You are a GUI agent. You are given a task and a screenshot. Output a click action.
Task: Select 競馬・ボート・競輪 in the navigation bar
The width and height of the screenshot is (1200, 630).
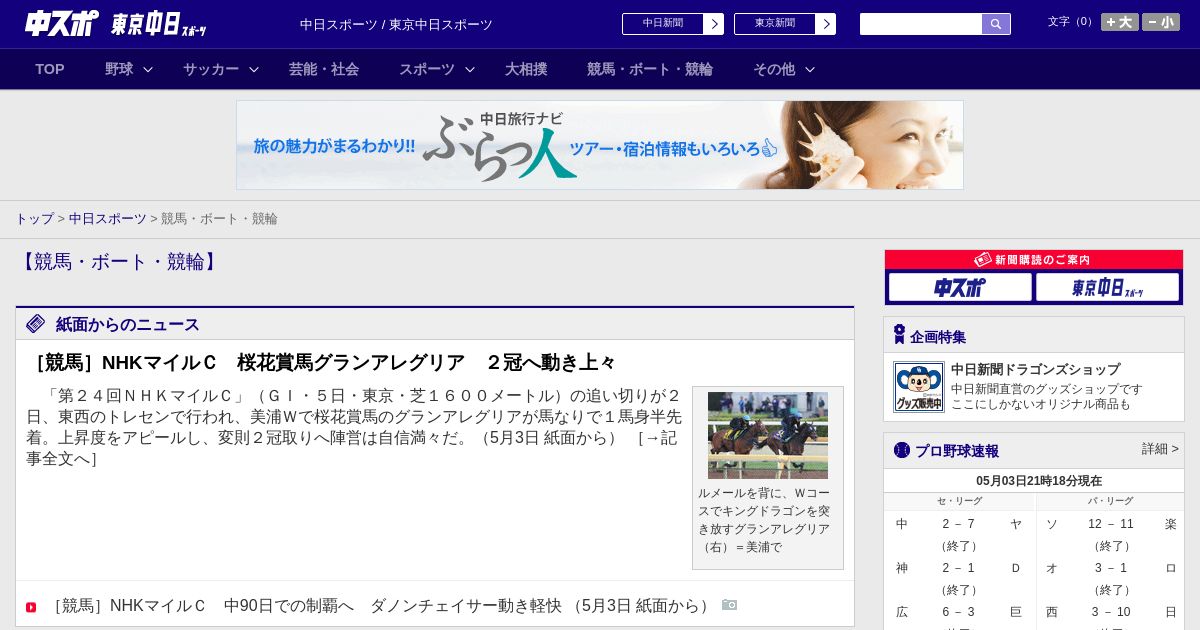coord(650,69)
